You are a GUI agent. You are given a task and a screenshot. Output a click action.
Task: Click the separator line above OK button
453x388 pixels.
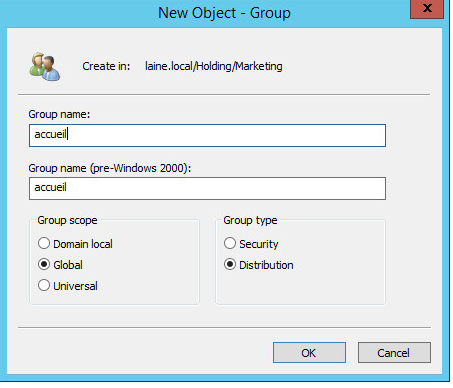click(x=224, y=328)
